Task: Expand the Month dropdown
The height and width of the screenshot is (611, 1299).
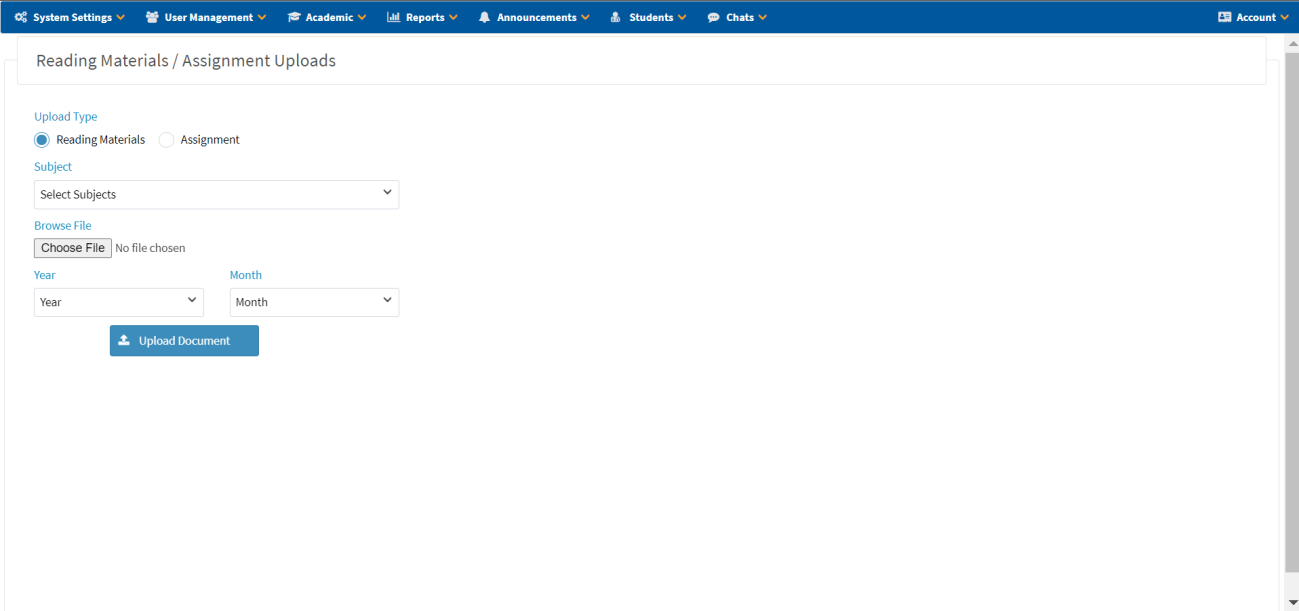Action: [x=314, y=302]
